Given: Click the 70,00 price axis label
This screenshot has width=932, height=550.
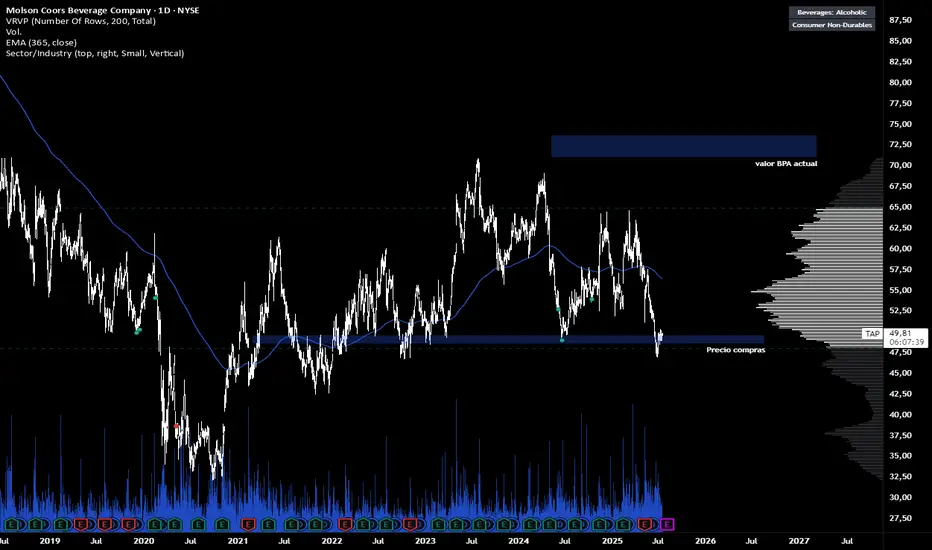Looking at the screenshot, I should (900, 165).
